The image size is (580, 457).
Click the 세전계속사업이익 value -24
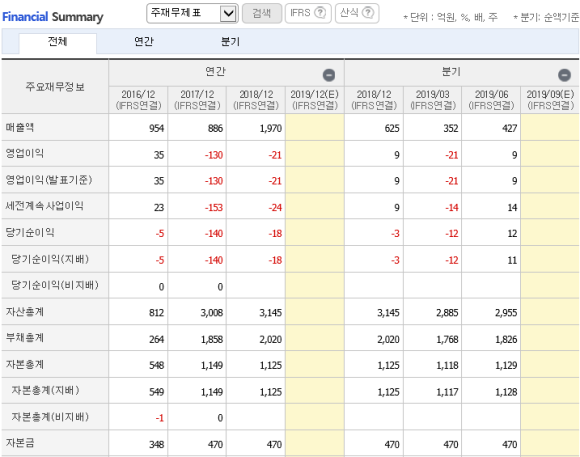pos(275,208)
